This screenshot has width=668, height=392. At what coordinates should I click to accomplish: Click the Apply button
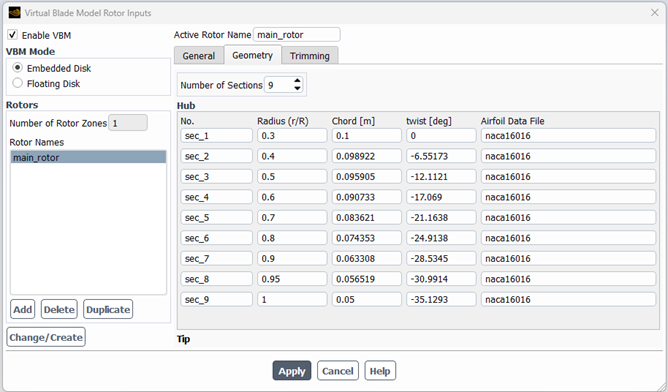pos(292,371)
